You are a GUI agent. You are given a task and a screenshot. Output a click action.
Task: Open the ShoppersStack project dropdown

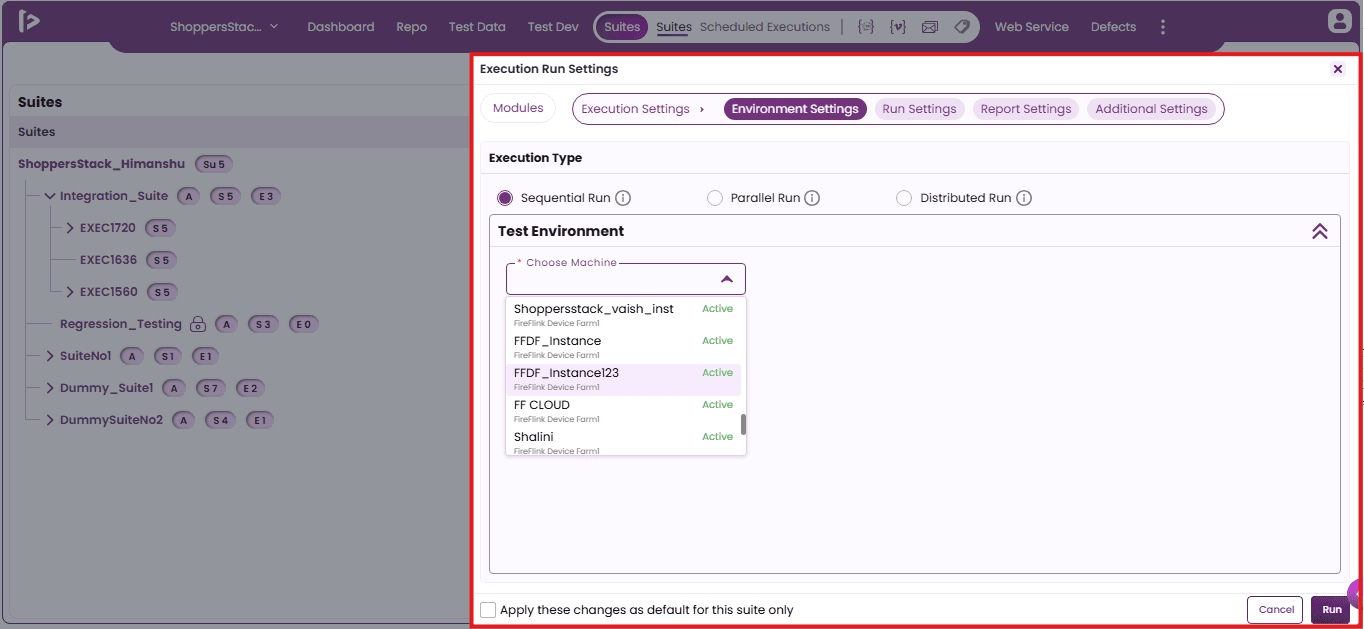point(224,27)
